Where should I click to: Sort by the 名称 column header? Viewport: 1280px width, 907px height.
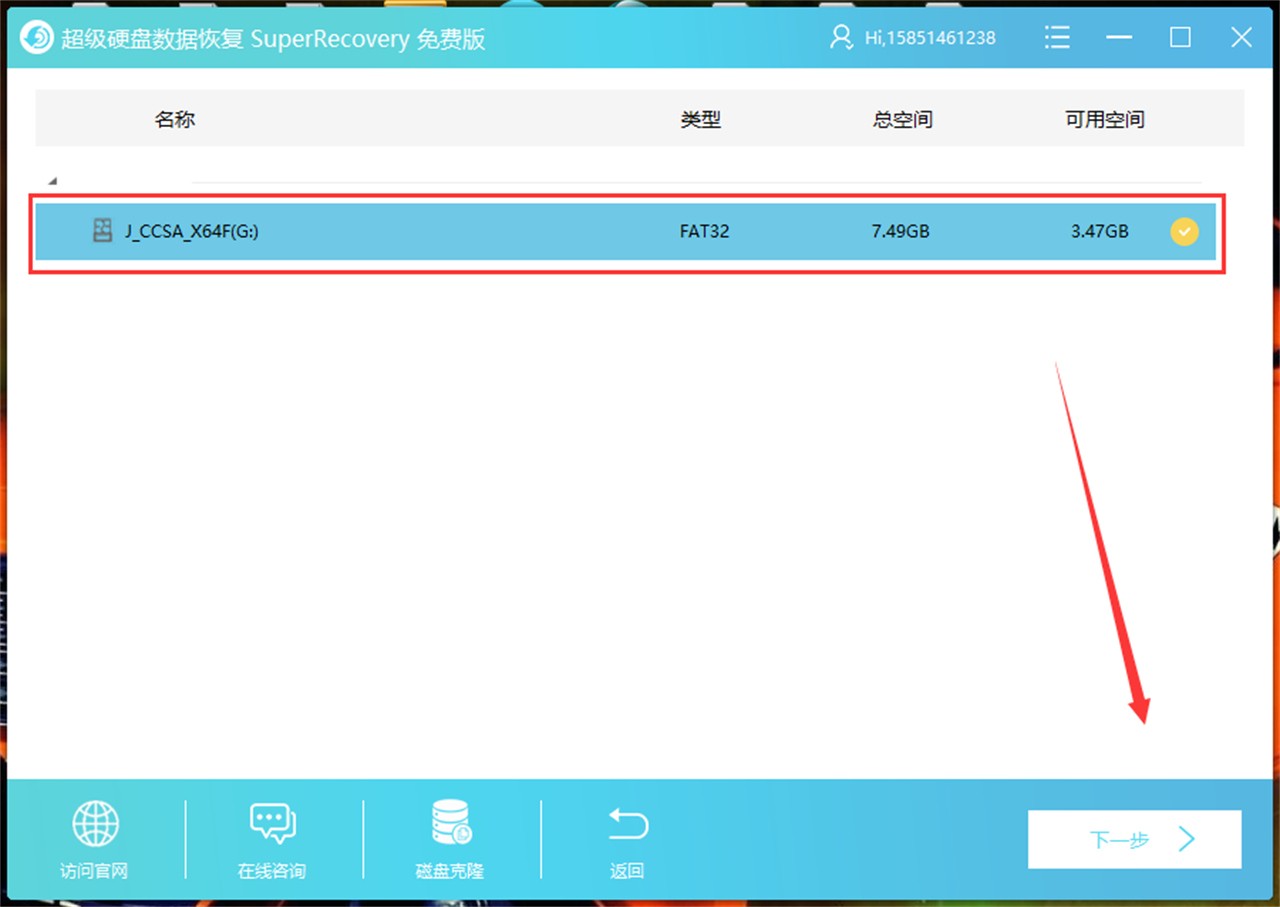tap(175, 119)
